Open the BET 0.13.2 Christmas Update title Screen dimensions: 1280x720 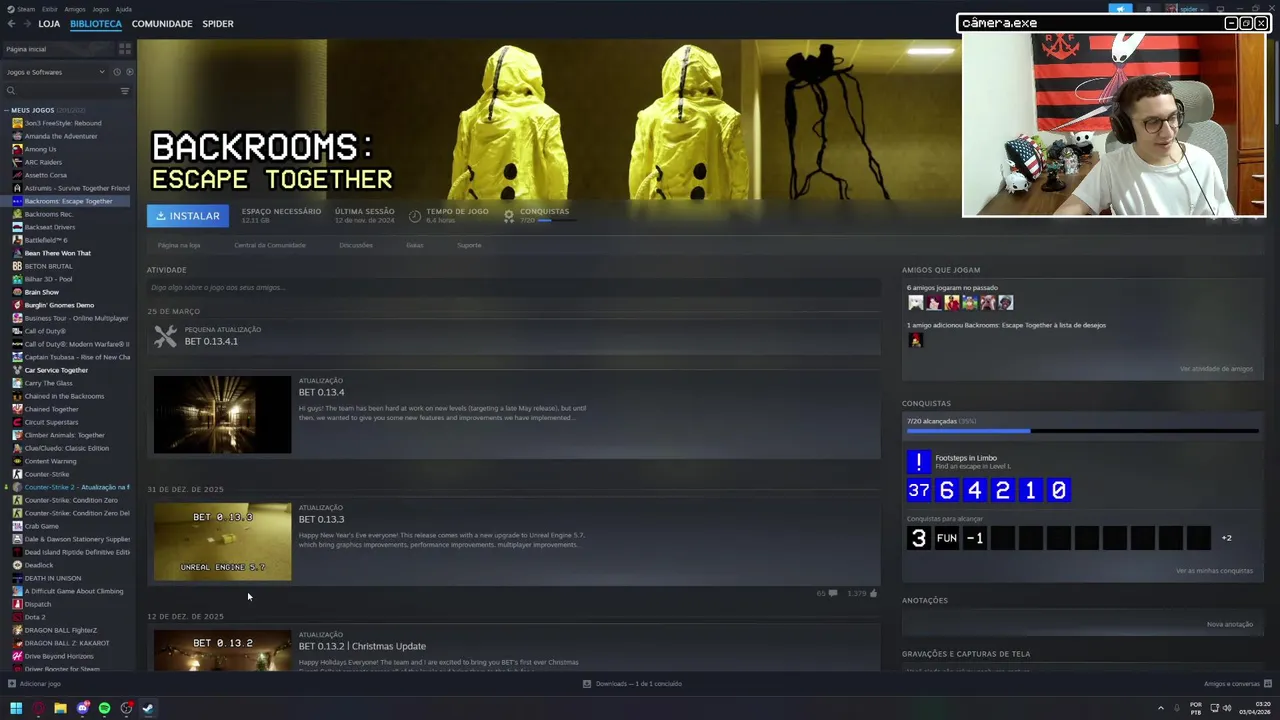point(362,646)
